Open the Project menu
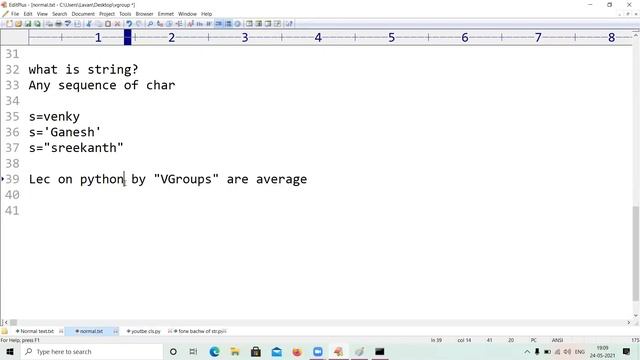Viewport: 640px width, 360px height. click(x=107, y=14)
